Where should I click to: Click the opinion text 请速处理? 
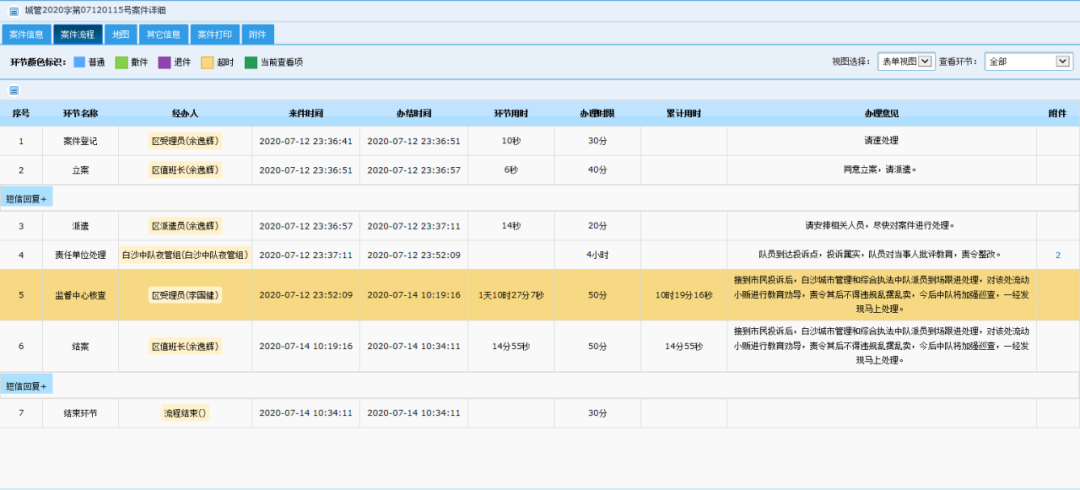(x=882, y=141)
